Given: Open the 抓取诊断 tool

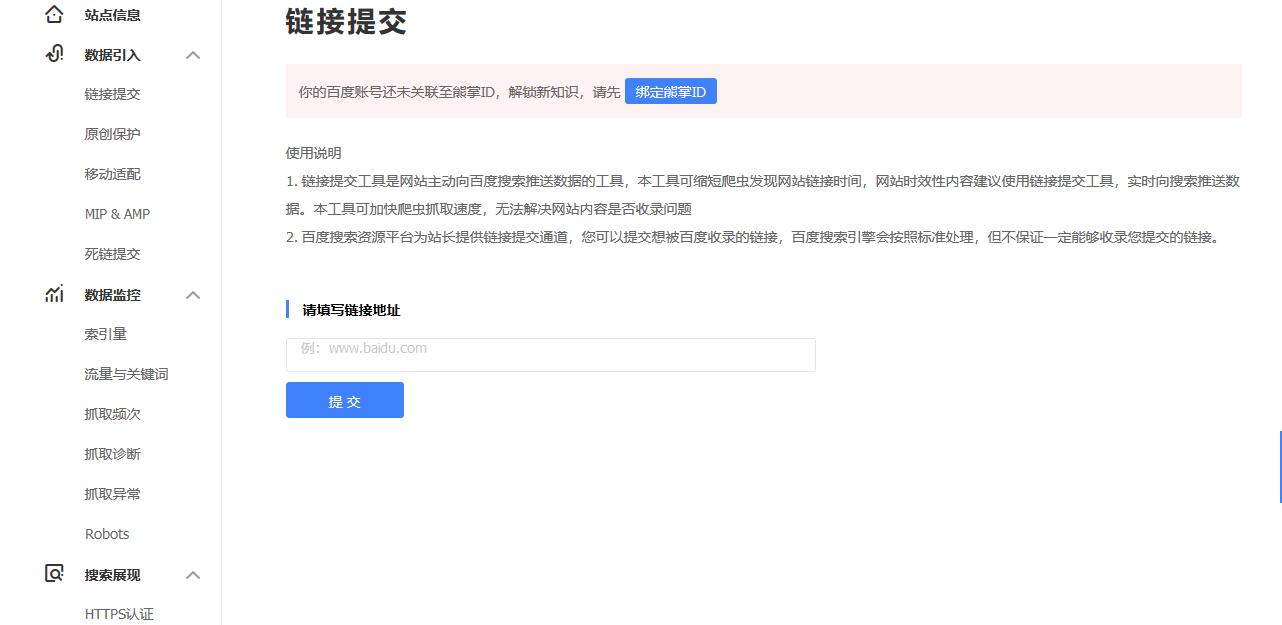Looking at the screenshot, I should point(112,454).
